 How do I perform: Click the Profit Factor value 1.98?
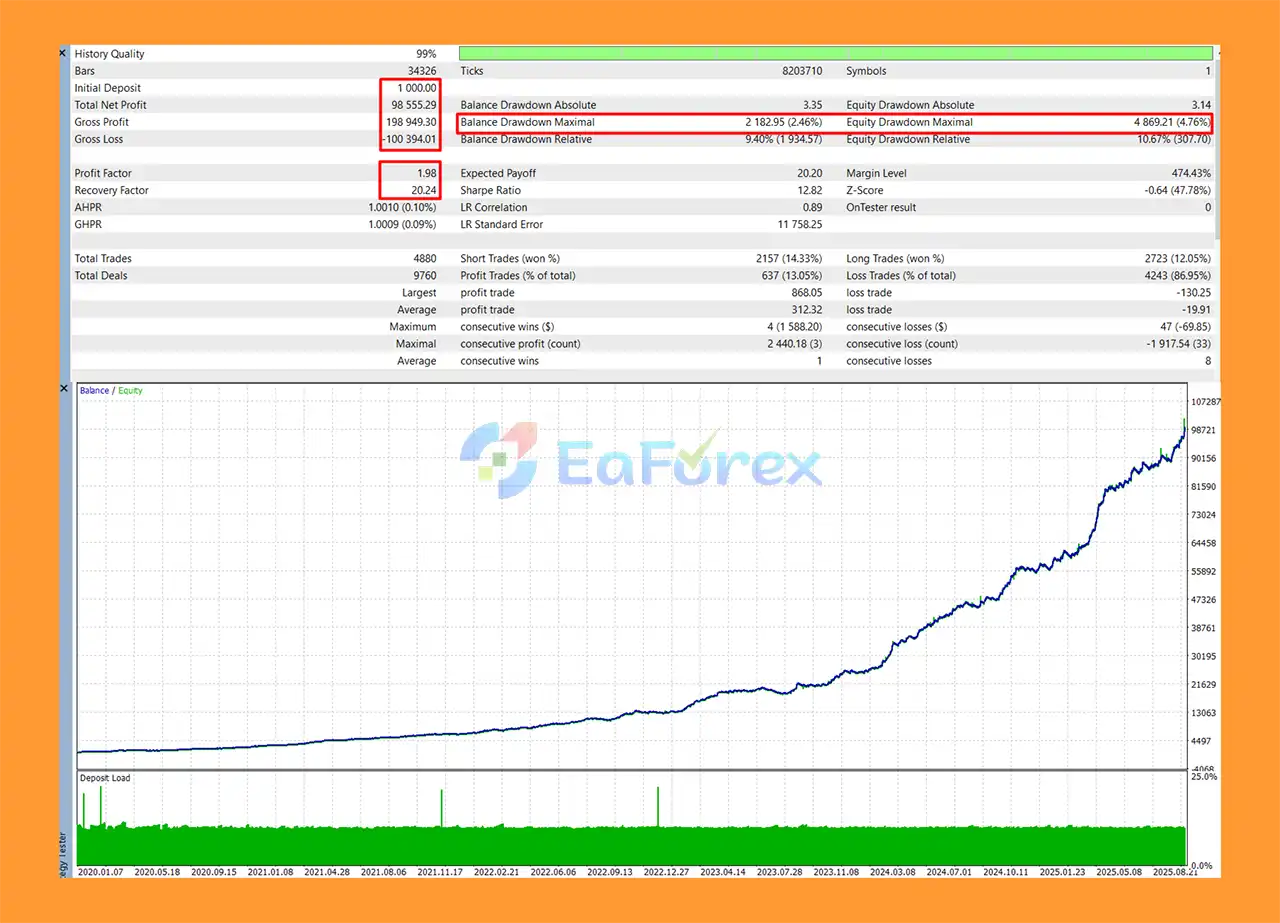tap(425, 174)
